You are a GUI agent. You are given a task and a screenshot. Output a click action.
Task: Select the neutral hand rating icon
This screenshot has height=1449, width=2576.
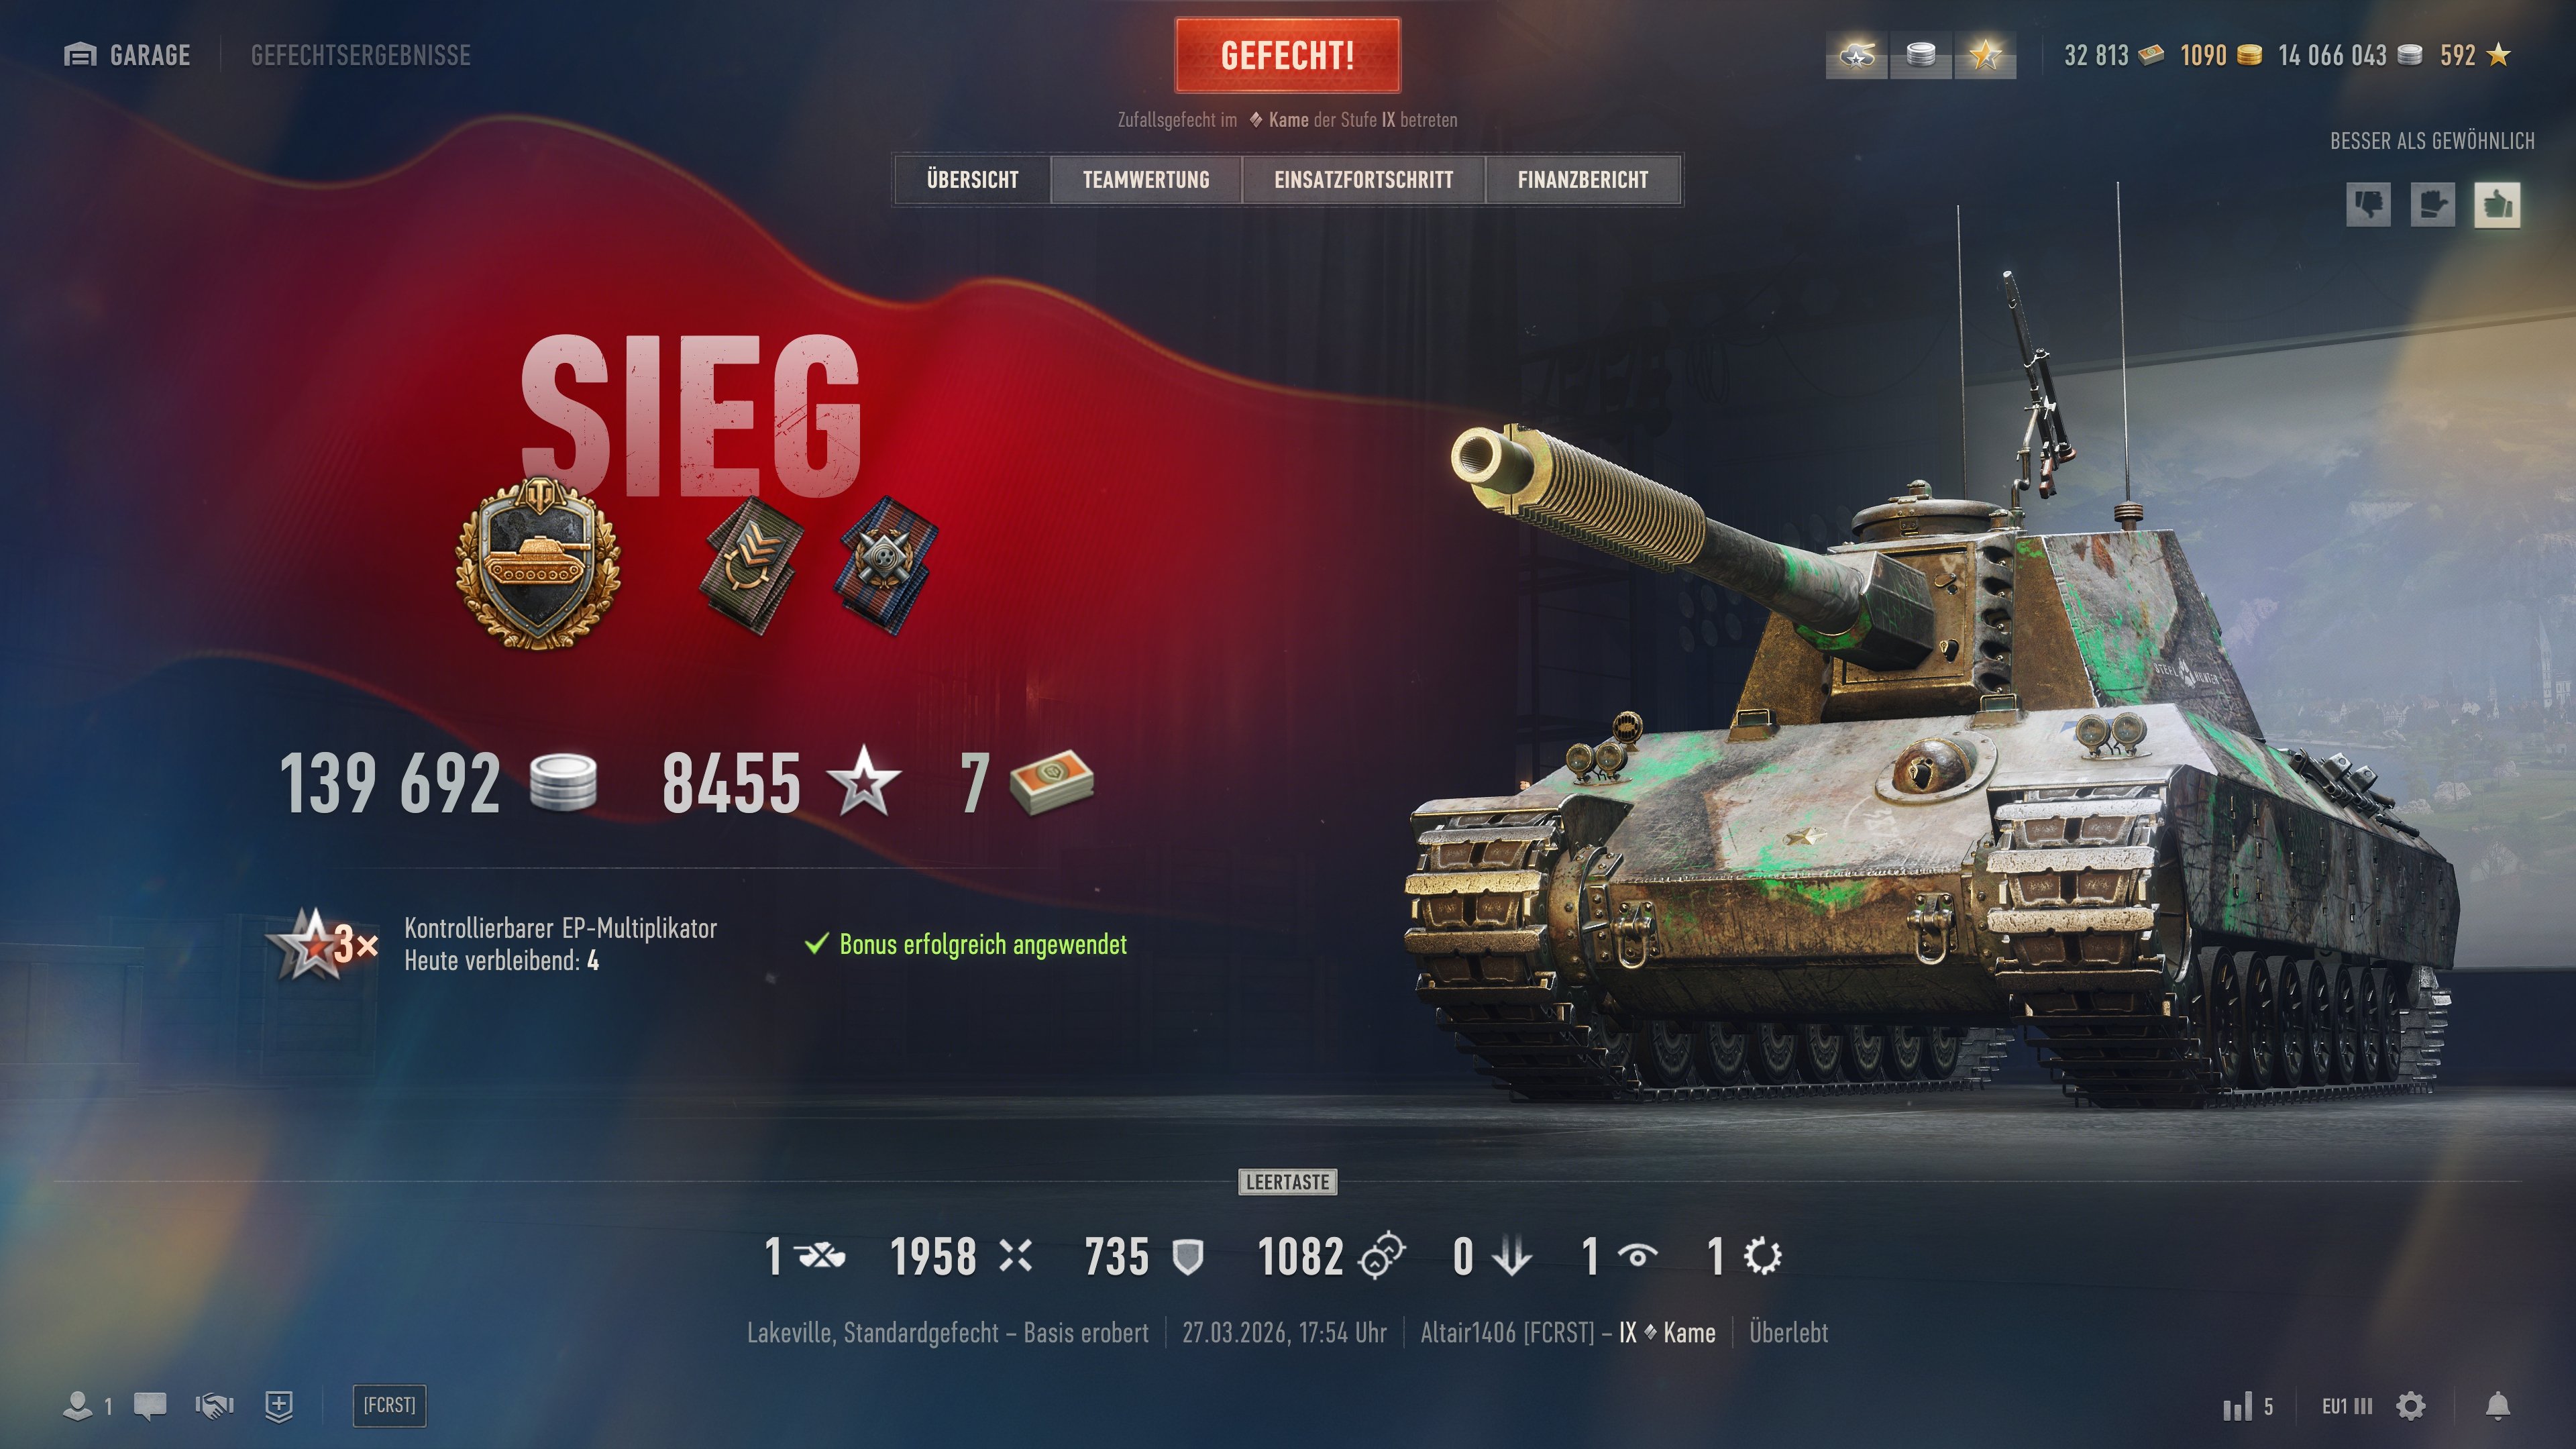click(x=2432, y=205)
